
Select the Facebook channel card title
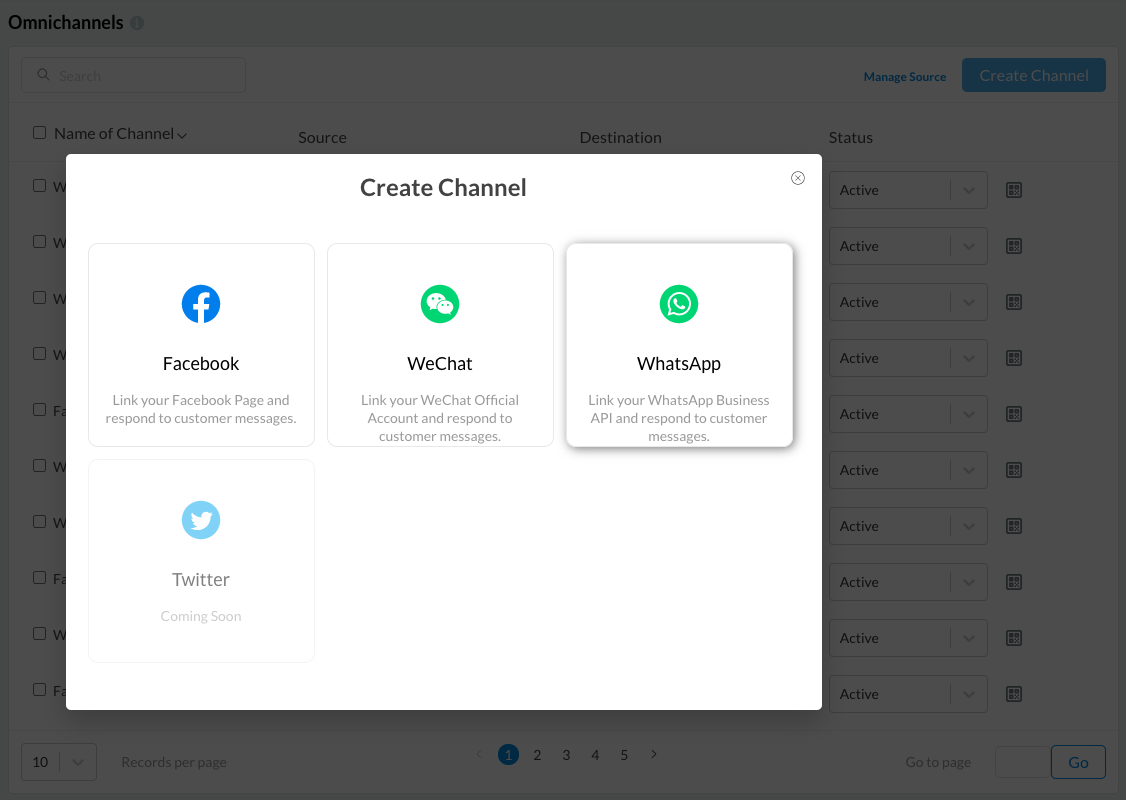click(201, 363)
